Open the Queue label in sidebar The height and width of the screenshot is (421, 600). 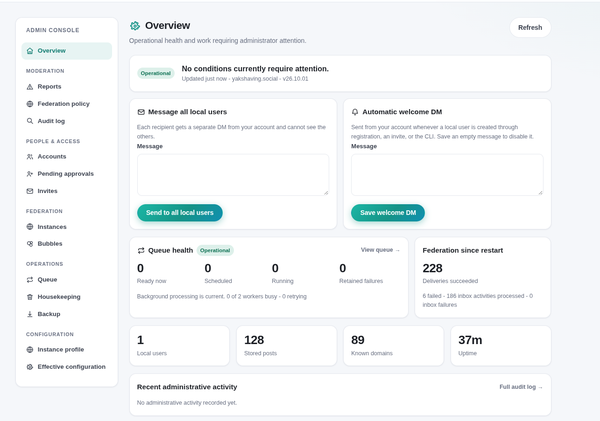47,280
